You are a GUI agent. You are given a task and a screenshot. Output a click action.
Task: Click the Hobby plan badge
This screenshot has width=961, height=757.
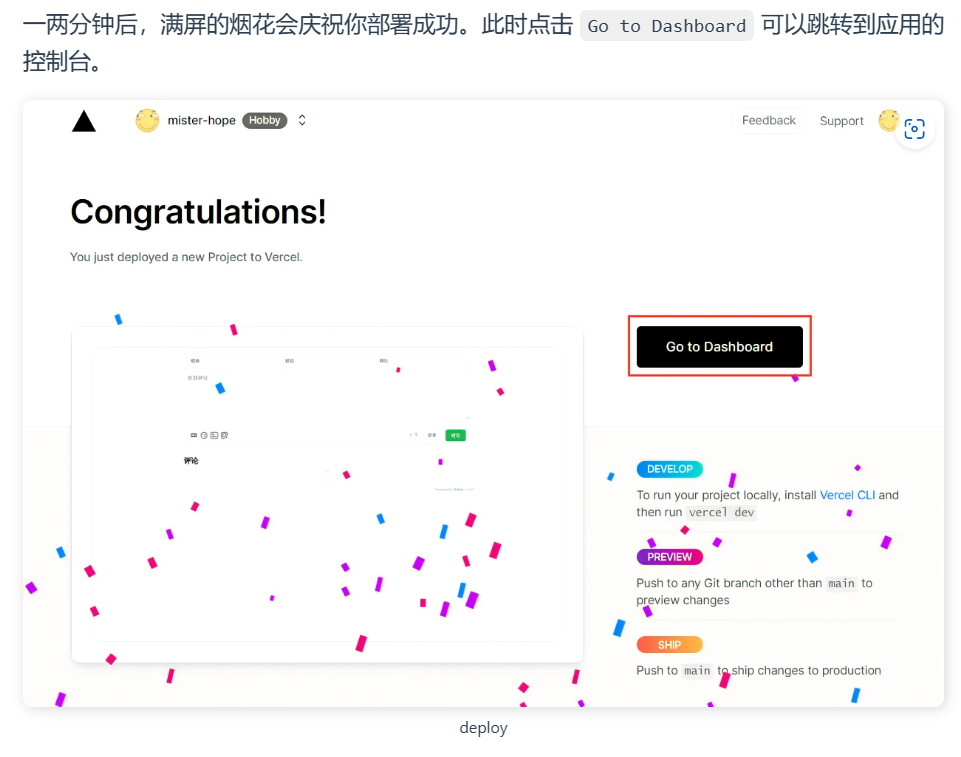coord(264,120)
